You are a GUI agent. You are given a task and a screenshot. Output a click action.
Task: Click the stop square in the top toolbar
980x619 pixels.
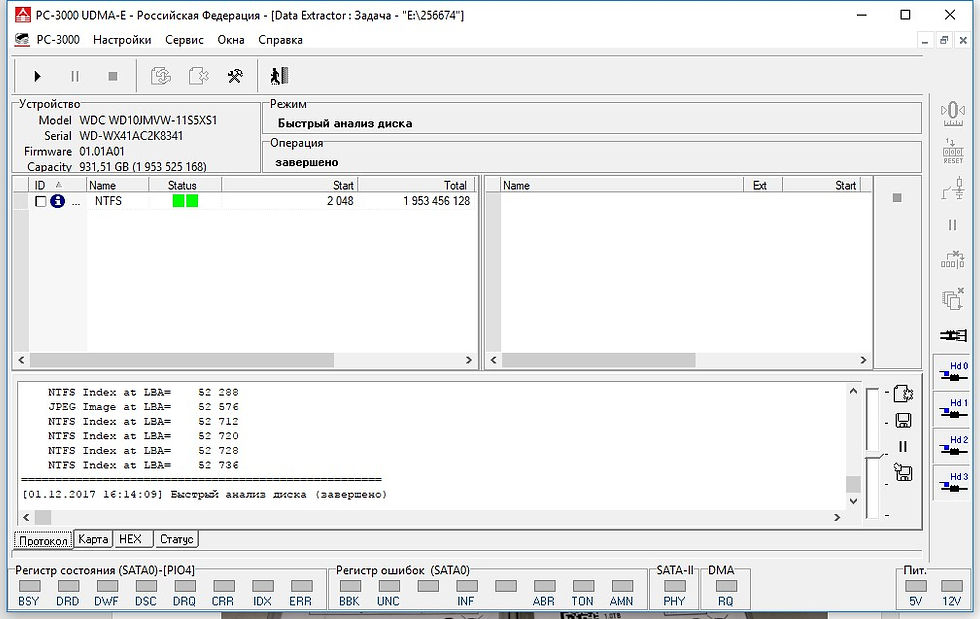pos(112,76)
